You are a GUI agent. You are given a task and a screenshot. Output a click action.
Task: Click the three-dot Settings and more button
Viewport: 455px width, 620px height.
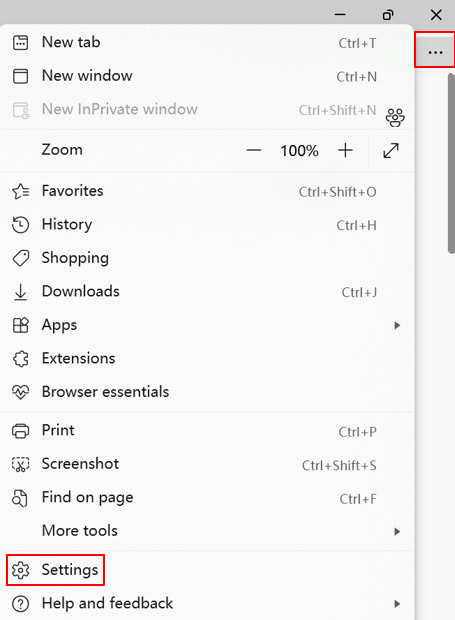[x=435, y=52]
